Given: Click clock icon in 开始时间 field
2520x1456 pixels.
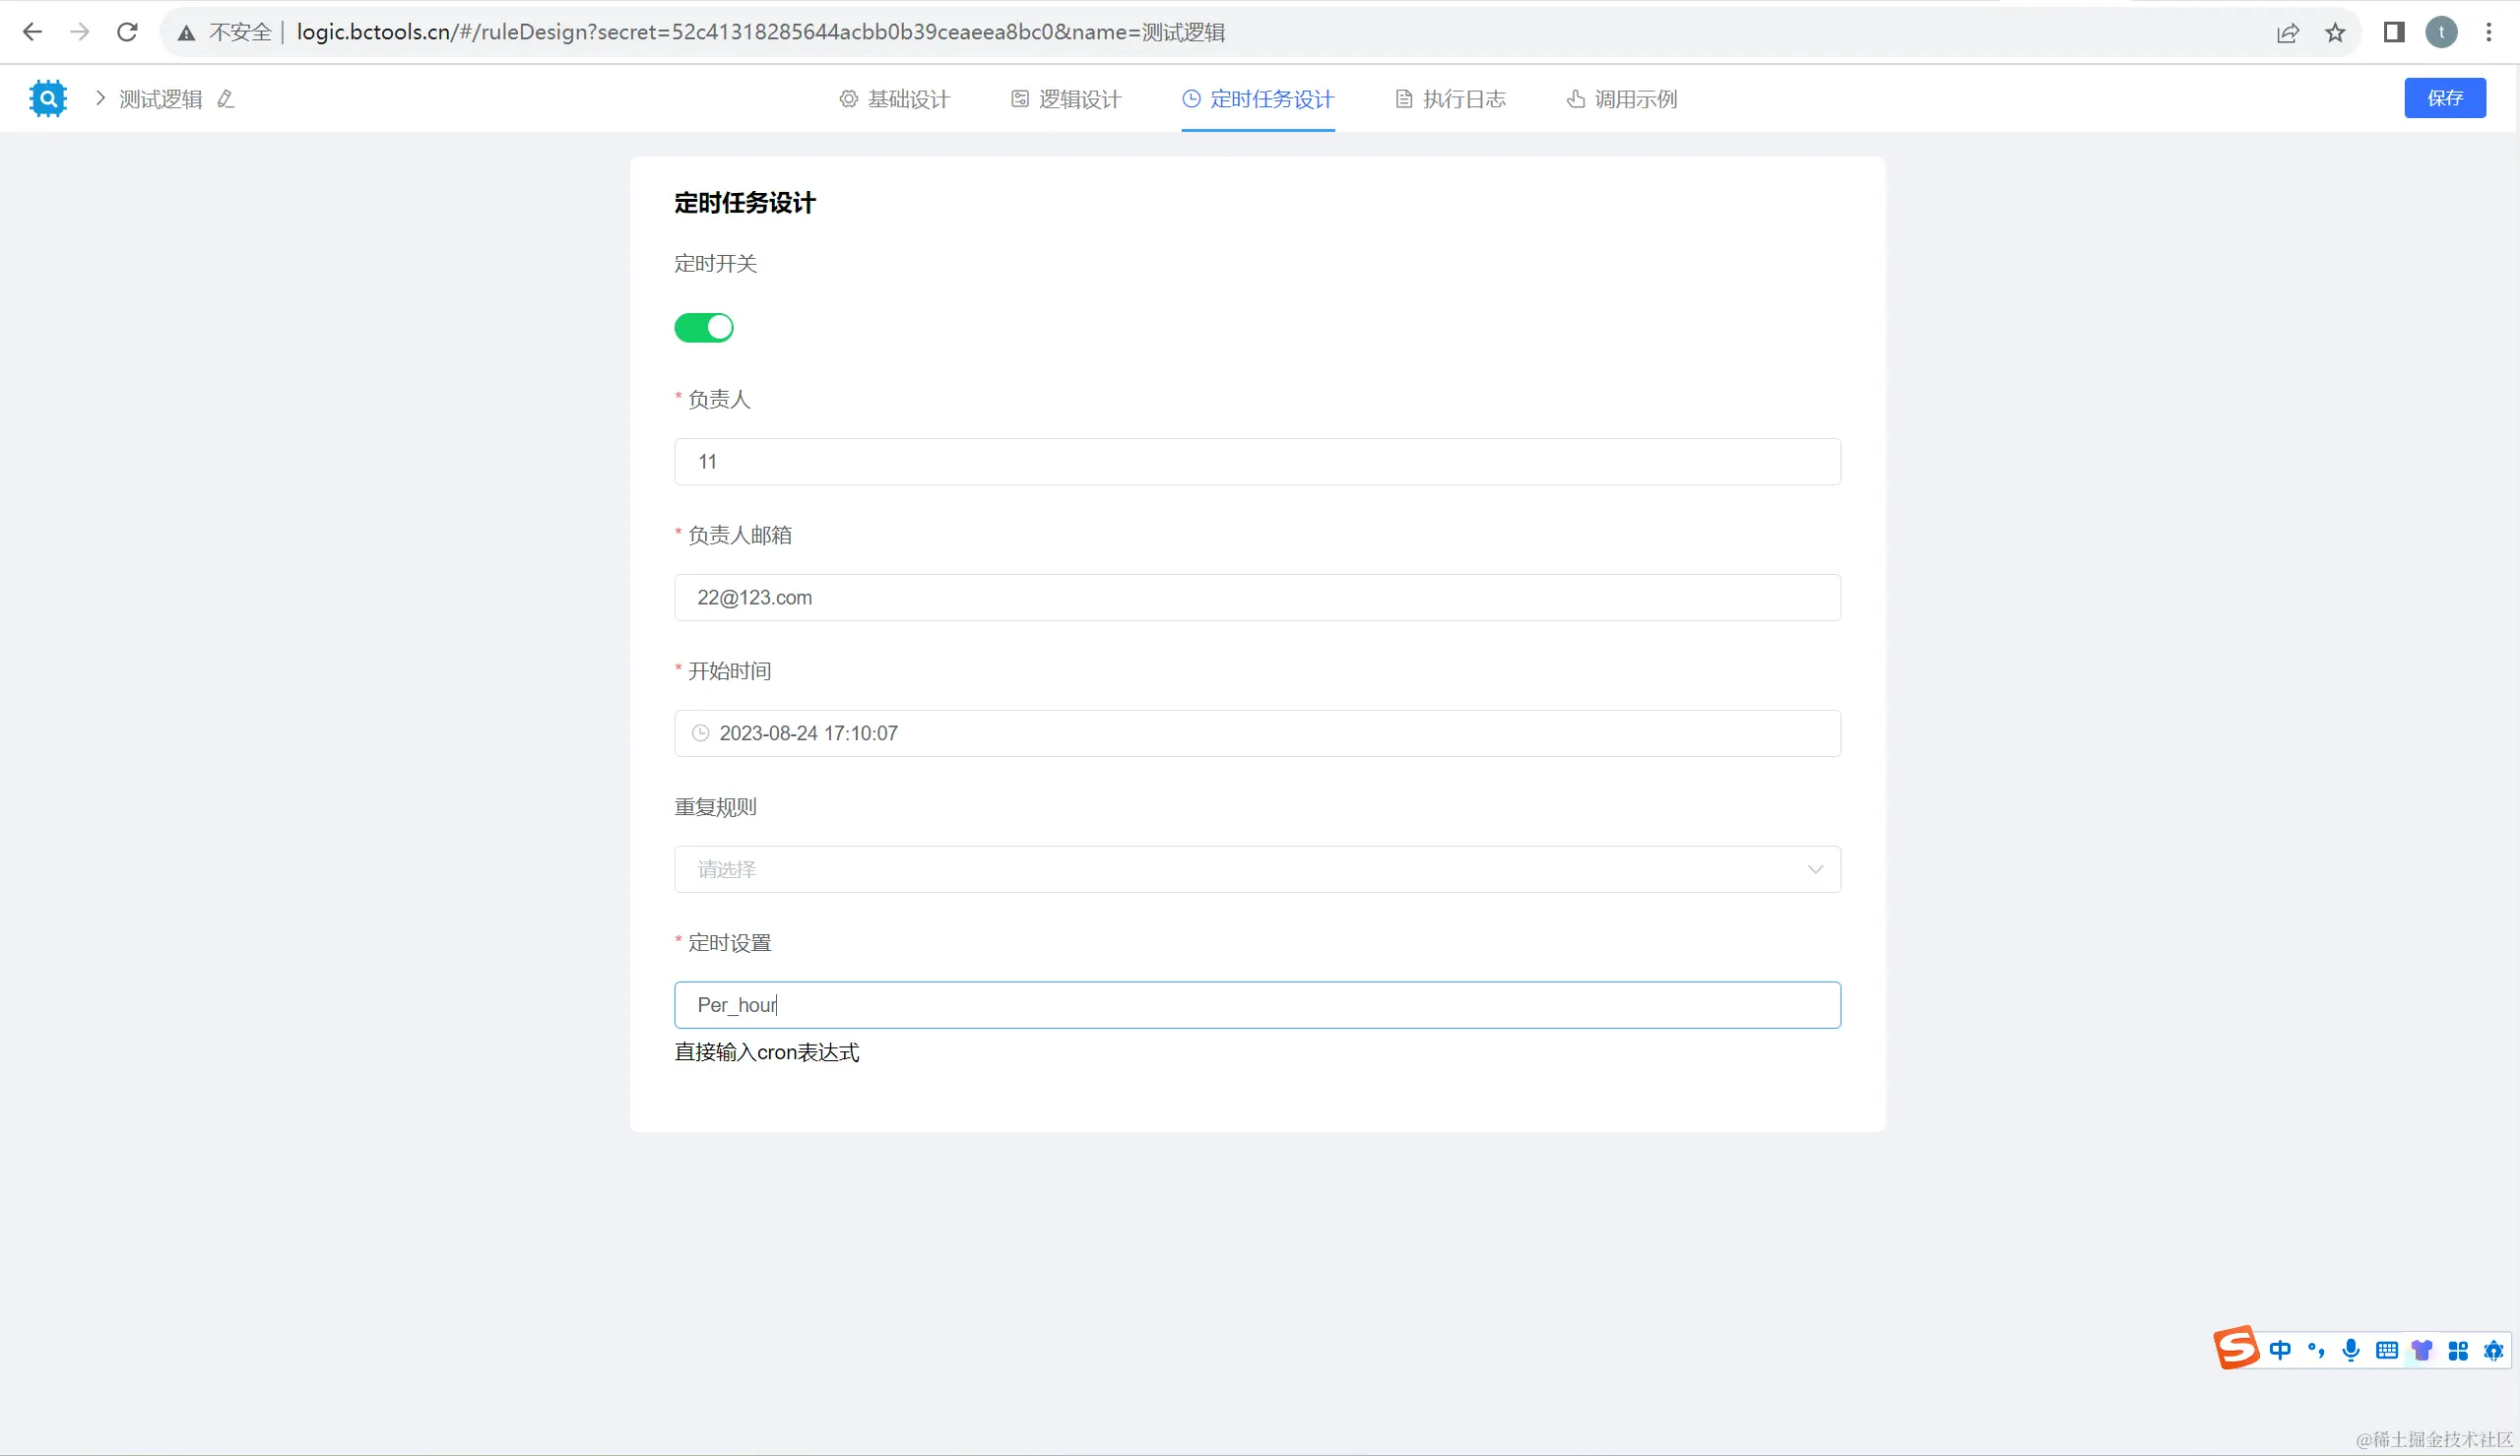Looking at the screenshot, I should (701, 733).
